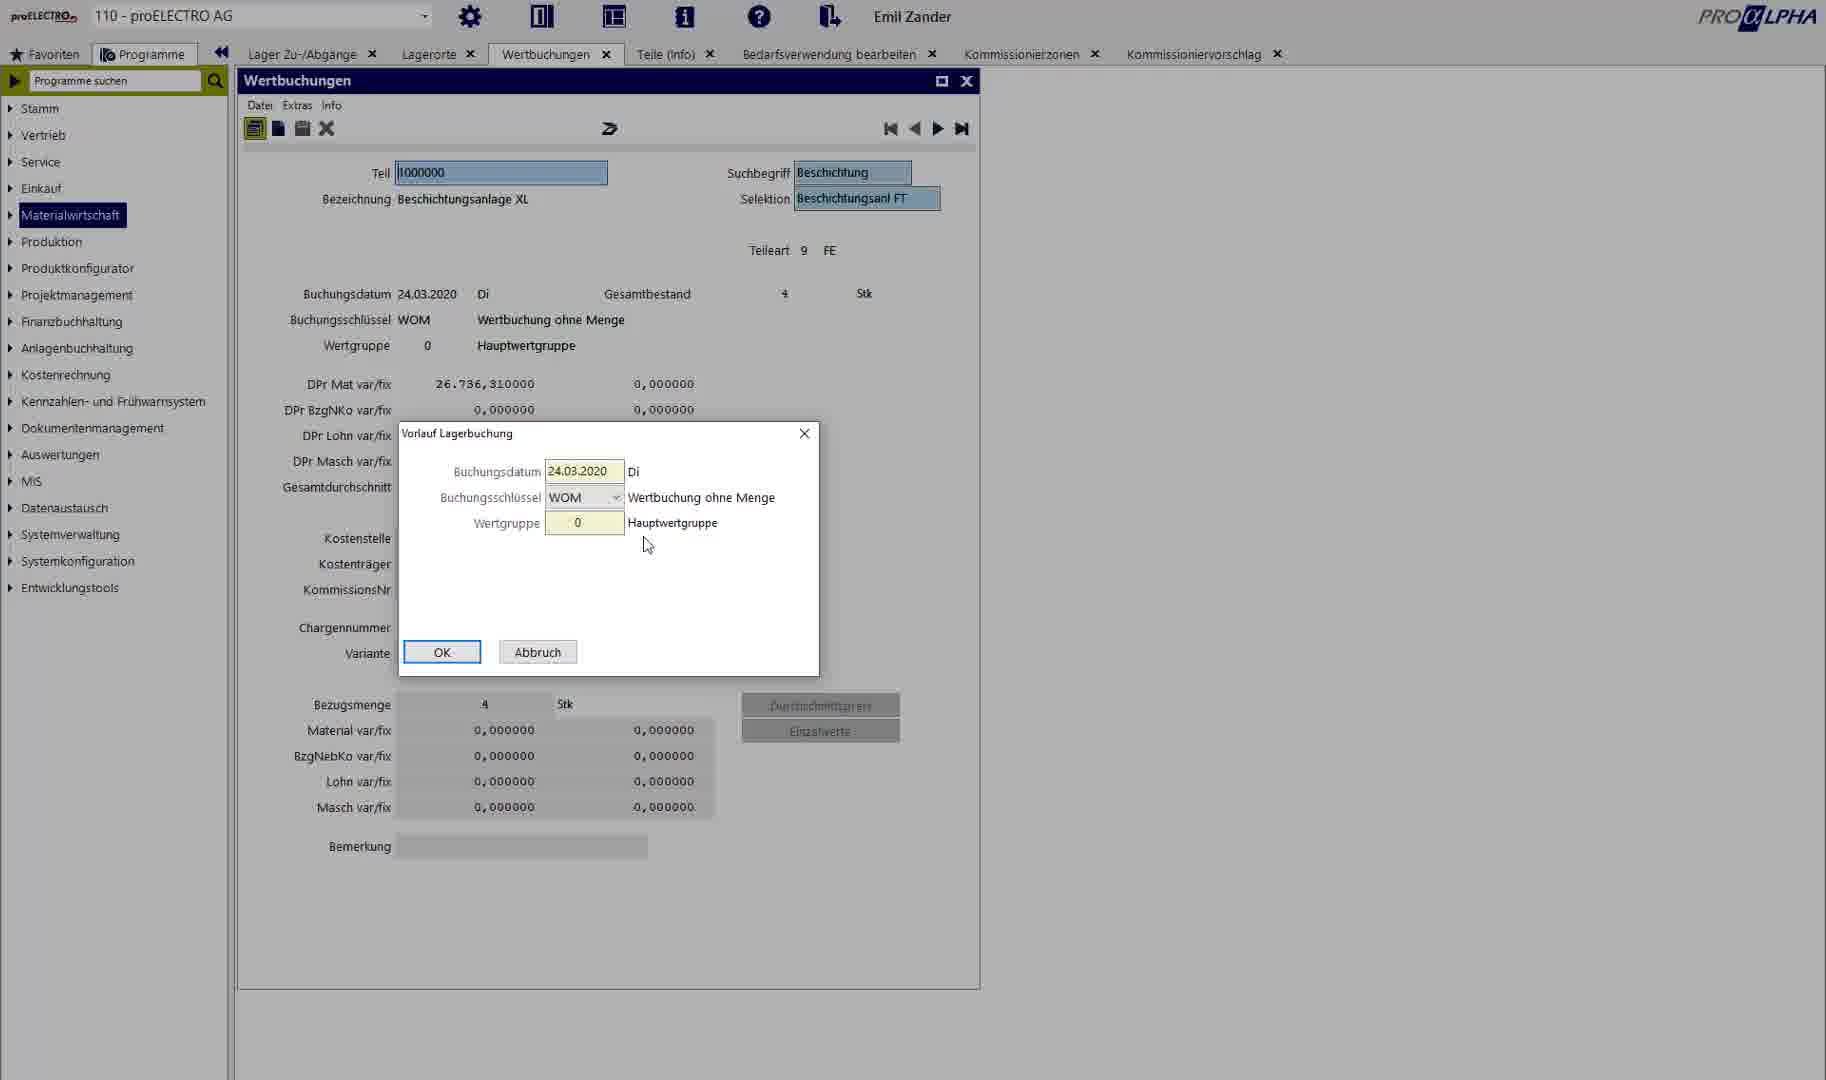This screenshot has height=1080, width=1826.
Task: Select Dokumentenmanagement in the program tree
Action: click(x=92, y=428)
